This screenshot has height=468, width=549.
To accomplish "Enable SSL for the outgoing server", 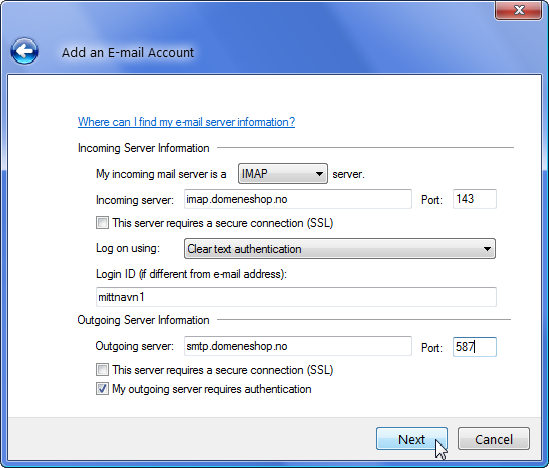I will pyautogui.click(x=102, y=370).
